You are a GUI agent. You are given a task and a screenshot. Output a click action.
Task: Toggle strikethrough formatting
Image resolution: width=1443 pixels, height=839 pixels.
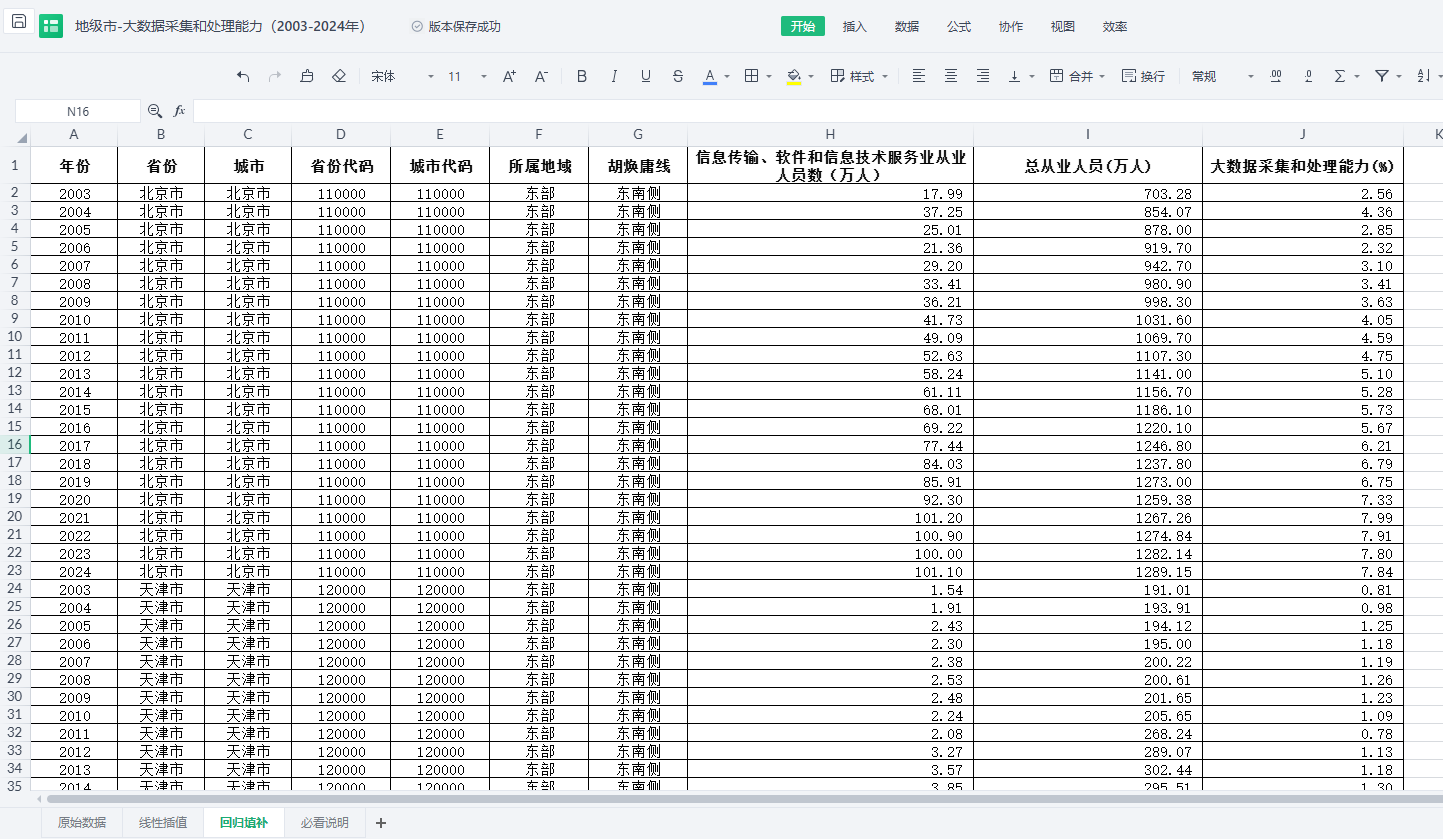678,76
